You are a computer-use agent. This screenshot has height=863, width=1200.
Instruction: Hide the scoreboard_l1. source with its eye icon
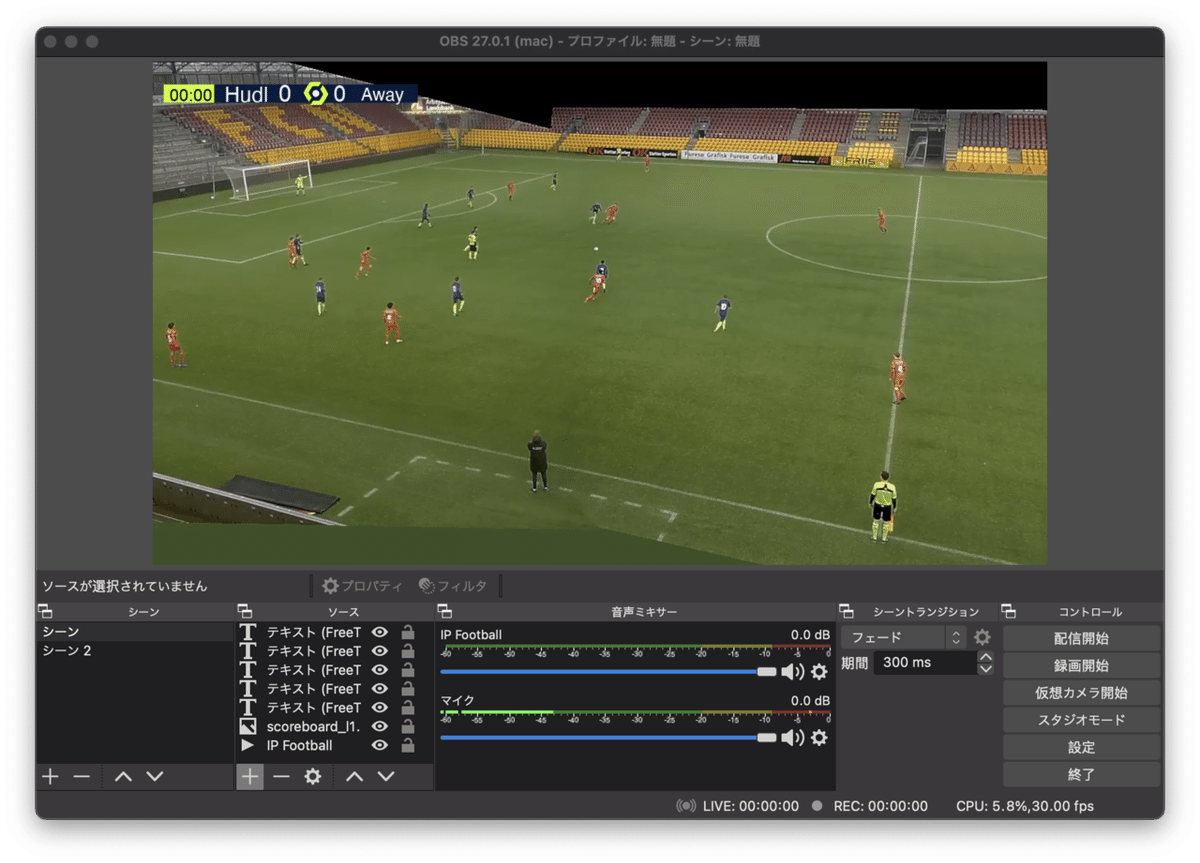380,727
